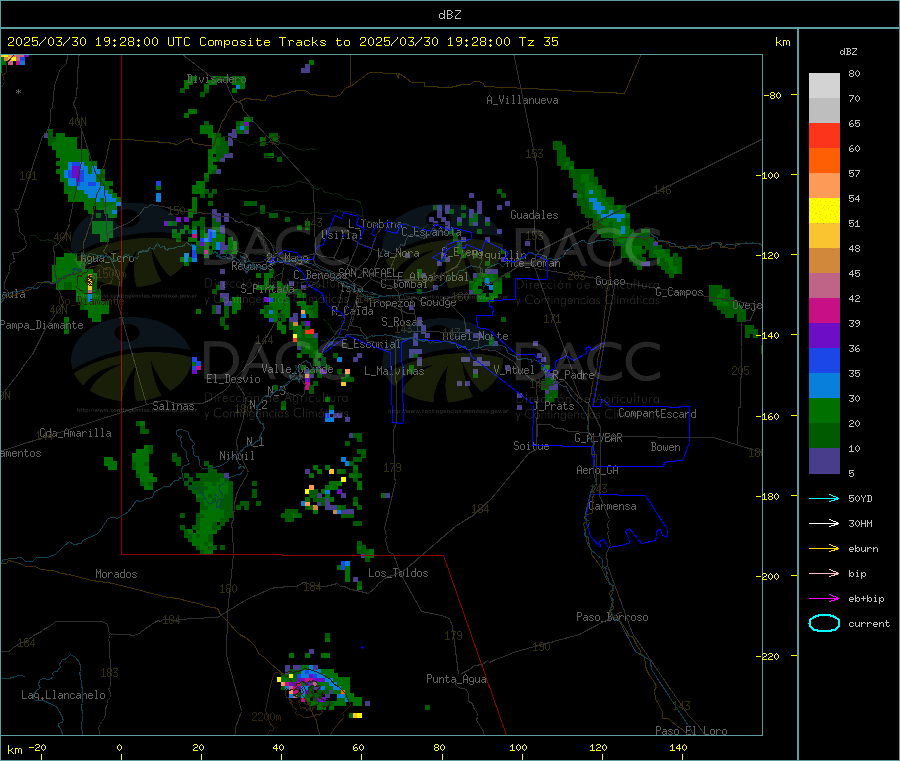
Task: Click the 'Salinas' map label
Action: 173,406
